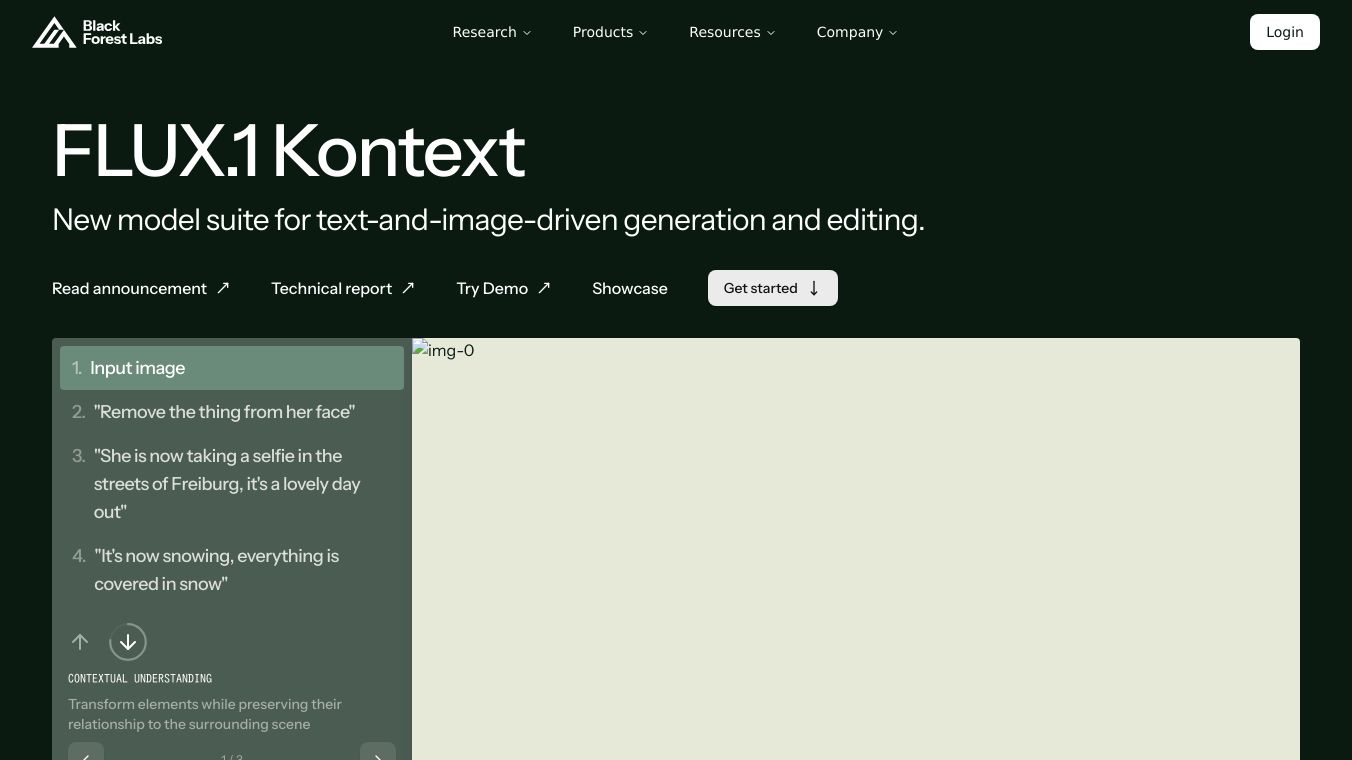Click the CONTEXTUAL UNDERSTANDING label

click(140, 678)
